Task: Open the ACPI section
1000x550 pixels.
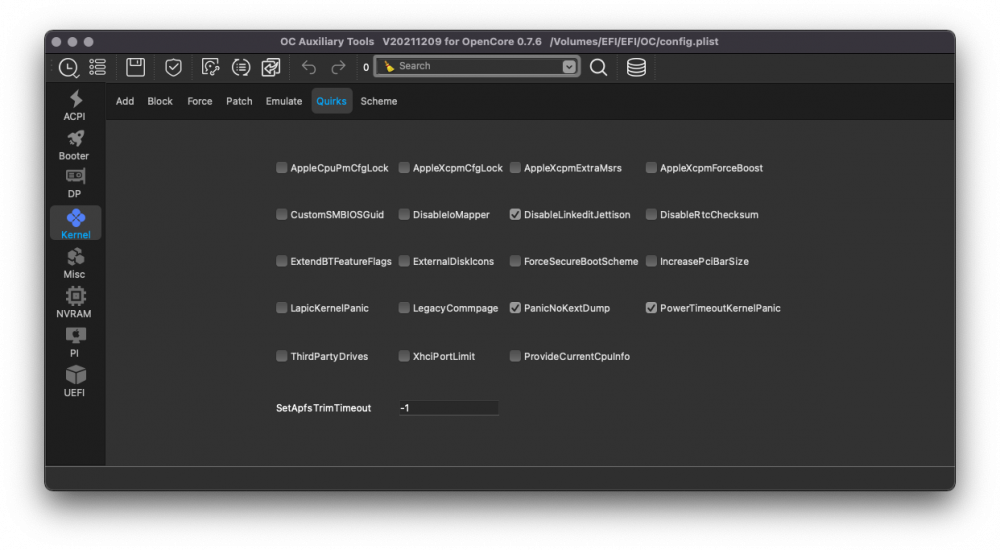Action: pyautogui.click(x=75, y=106)
